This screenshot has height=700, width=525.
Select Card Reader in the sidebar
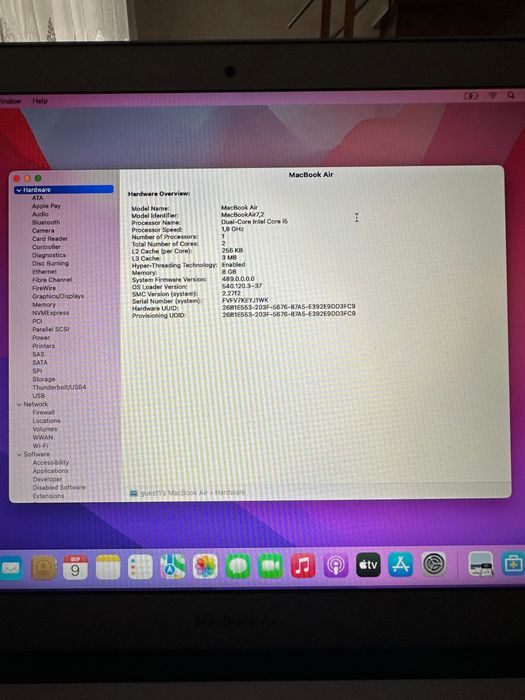tap(50, 238)
